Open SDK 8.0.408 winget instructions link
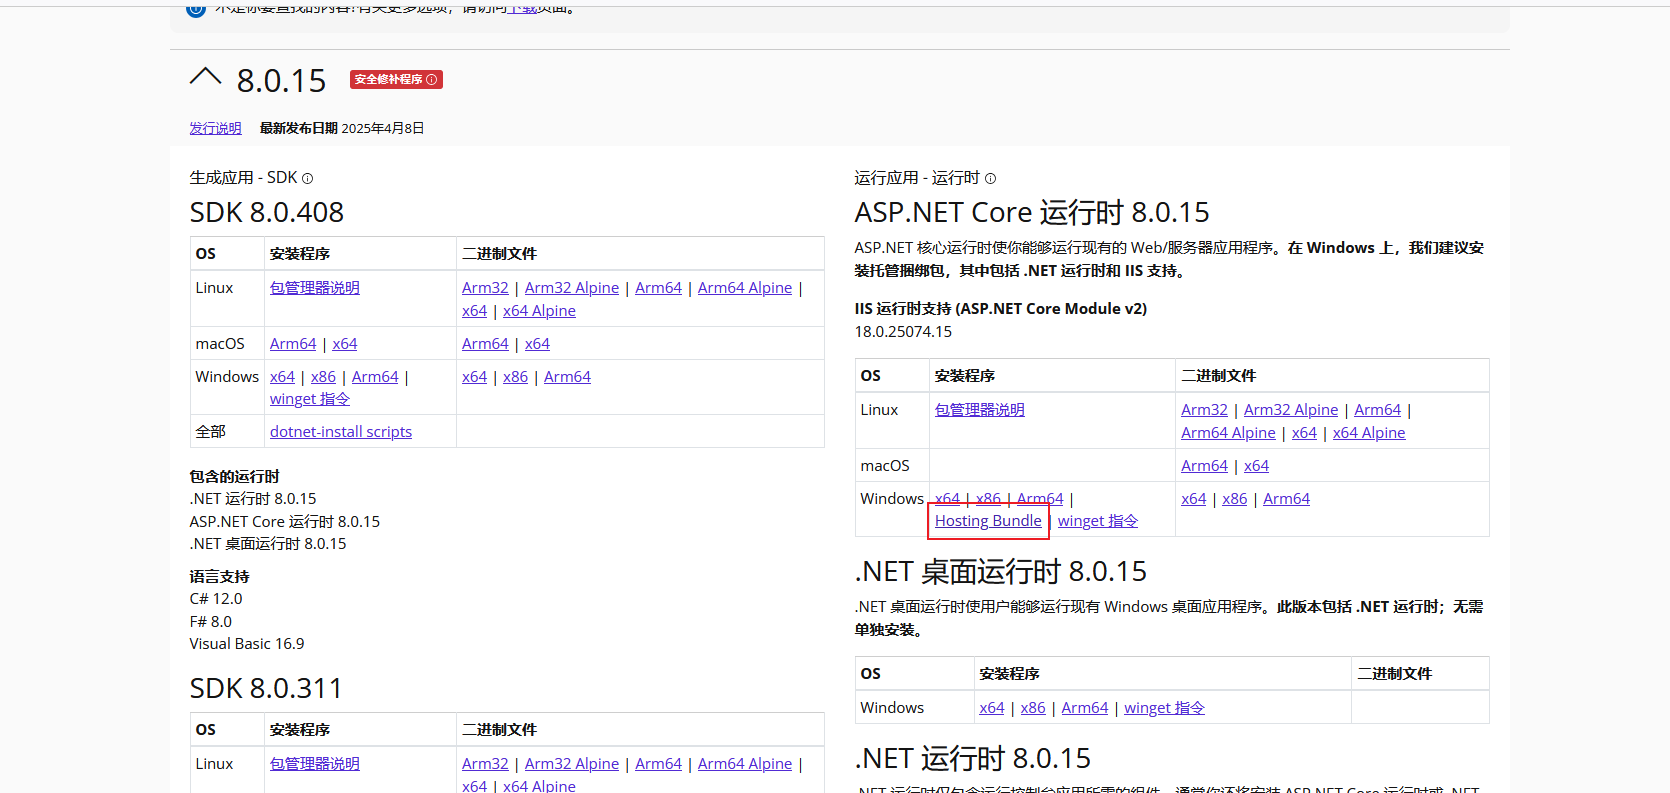 click(309, 399)
